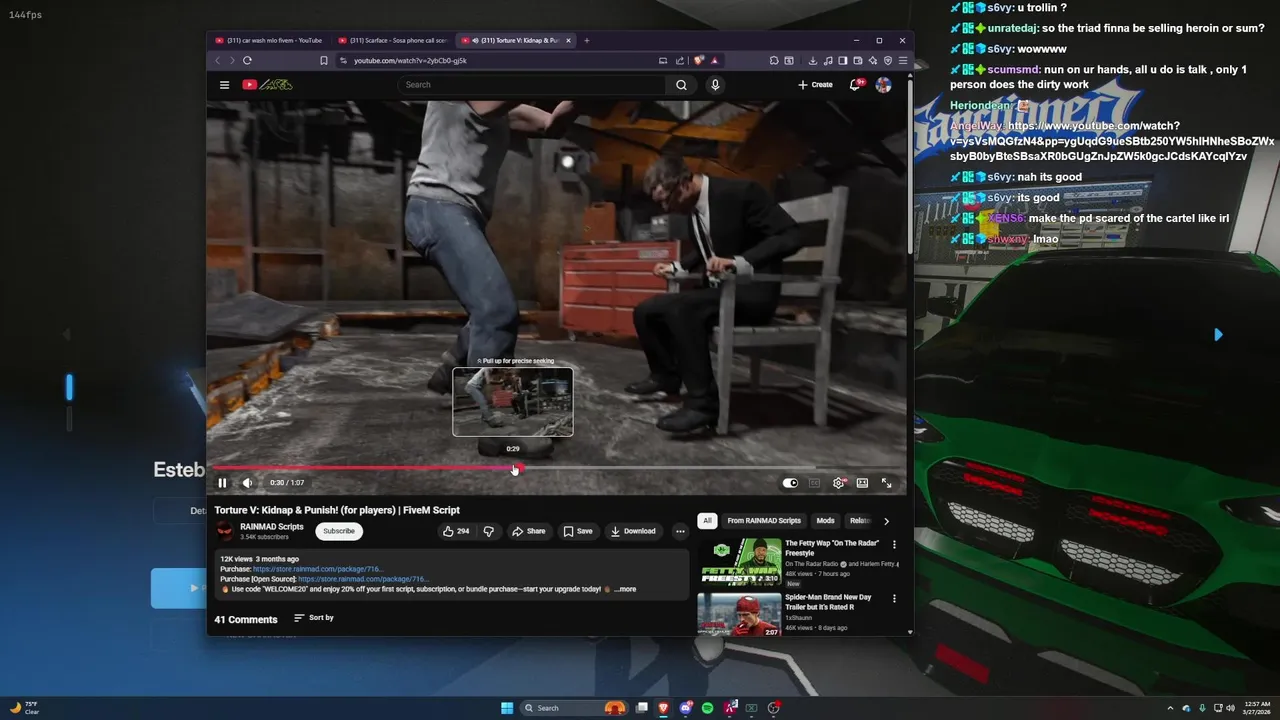The width and height of the screenshot is (1280, 720).
Task: Close the Torture V browser tab
Action: click(568, 40)
